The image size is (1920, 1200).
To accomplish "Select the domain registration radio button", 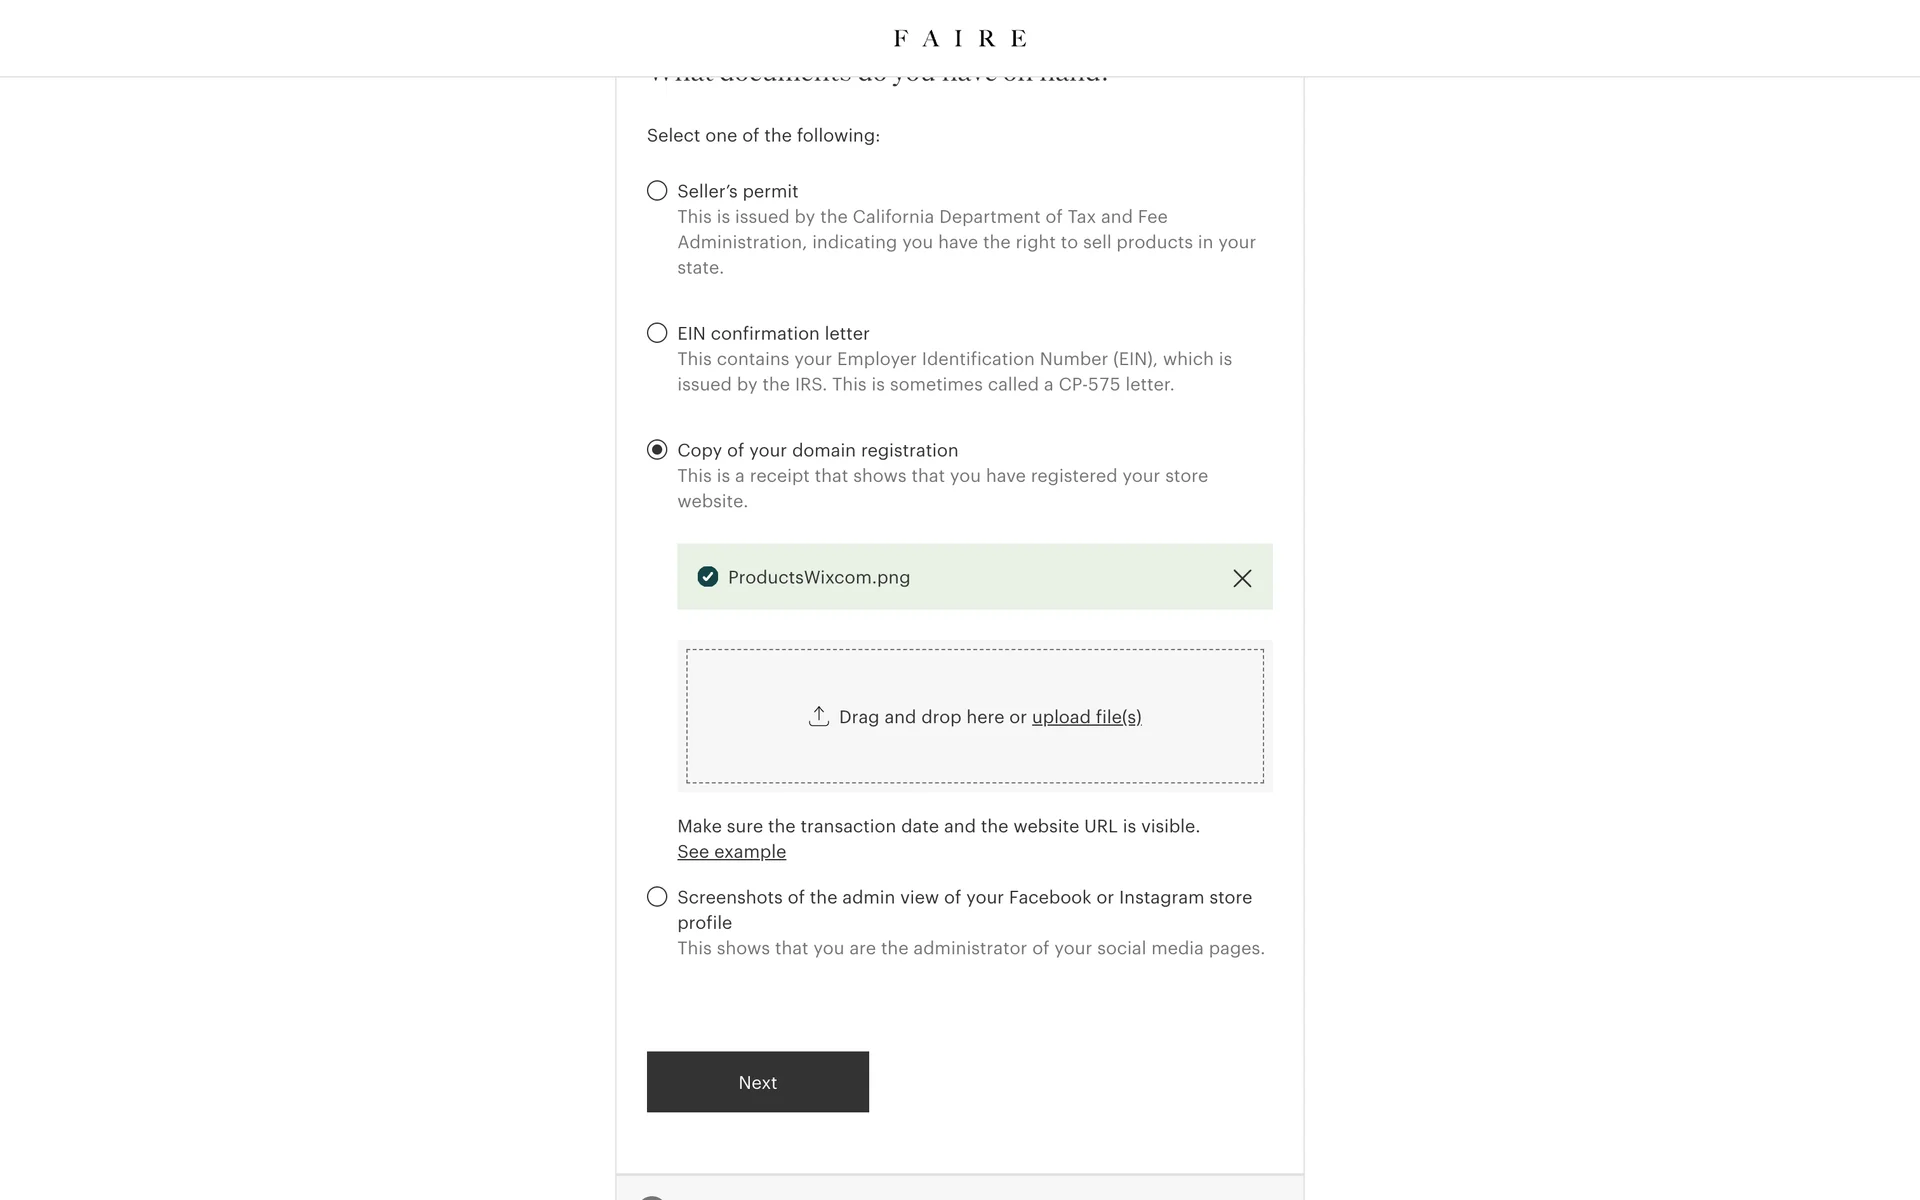I will point(657,450).
